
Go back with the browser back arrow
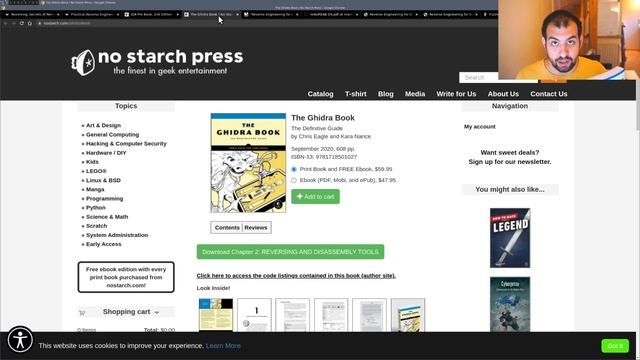click(6, 23)
